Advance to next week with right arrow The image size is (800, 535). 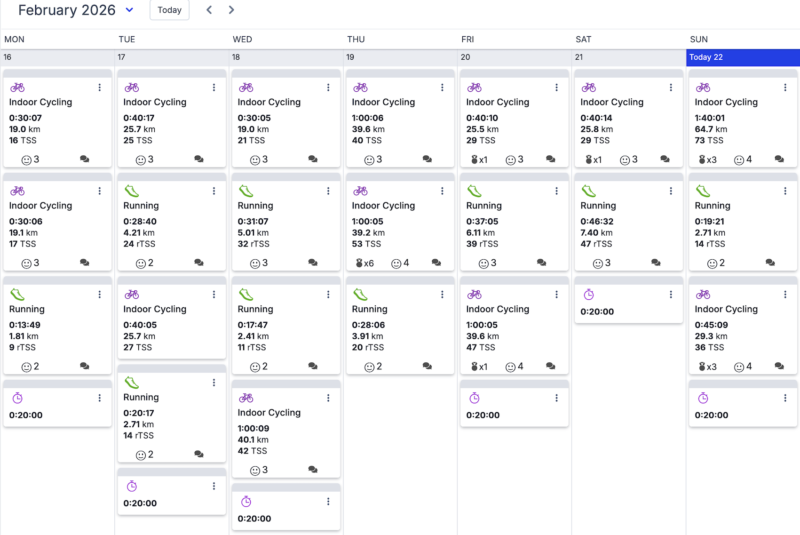coord(232,10)
